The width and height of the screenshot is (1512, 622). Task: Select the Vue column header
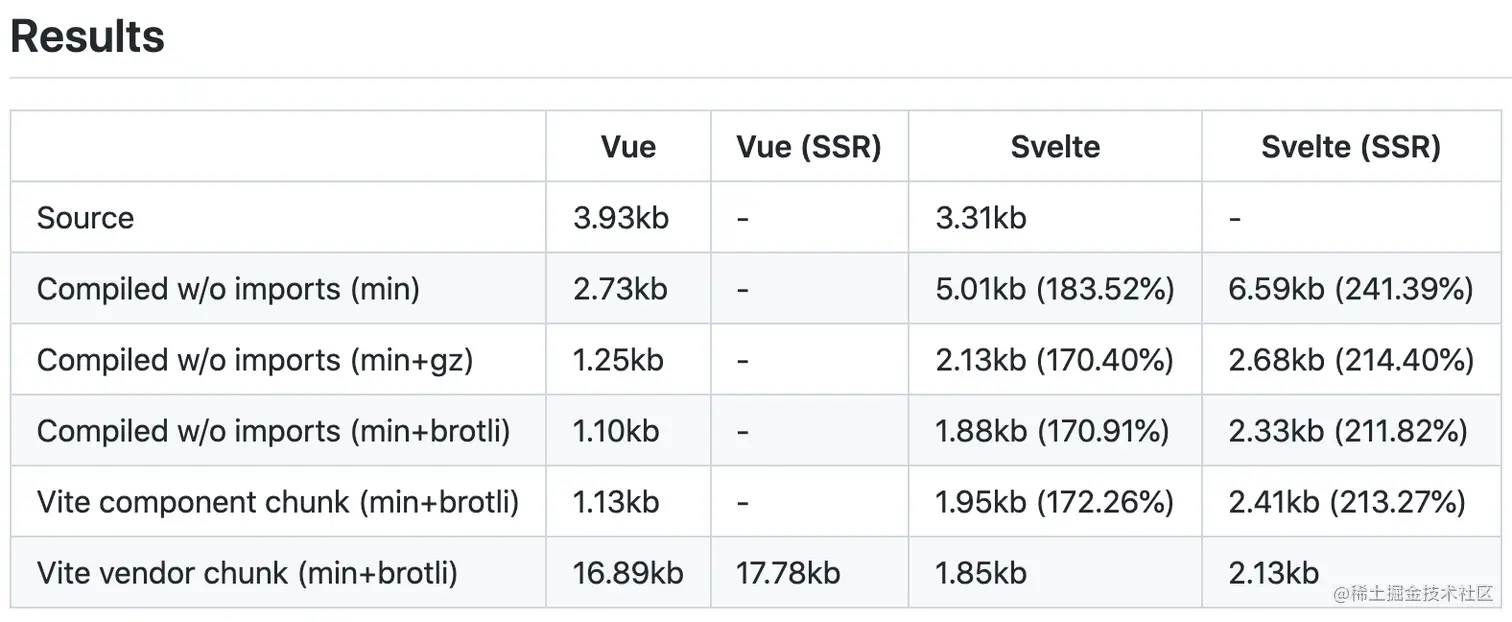point(628,147)
